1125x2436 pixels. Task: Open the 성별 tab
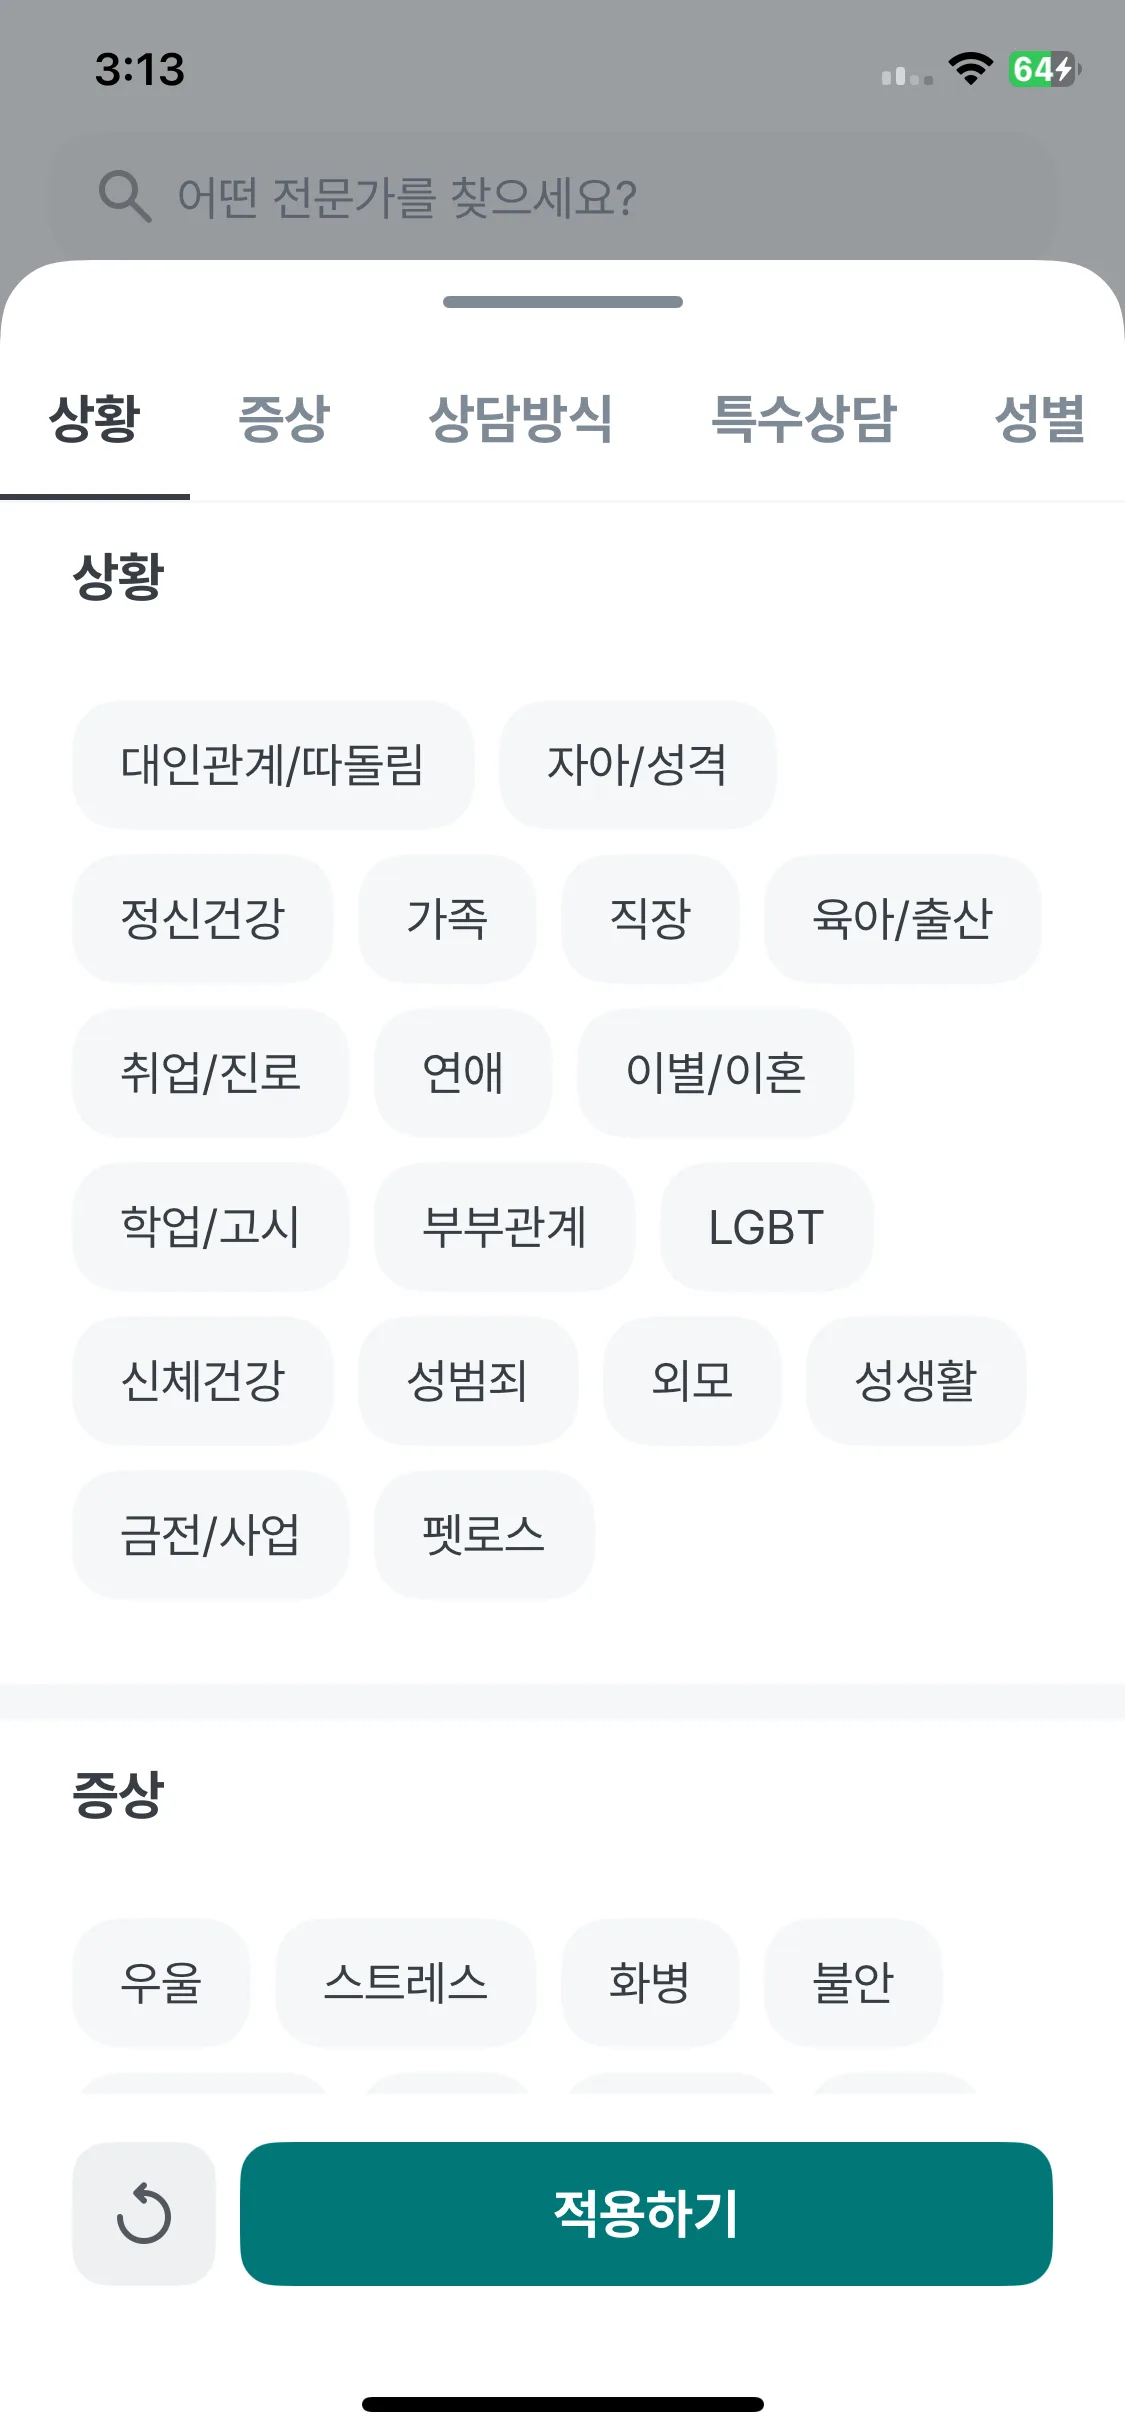pos(1040,418)
